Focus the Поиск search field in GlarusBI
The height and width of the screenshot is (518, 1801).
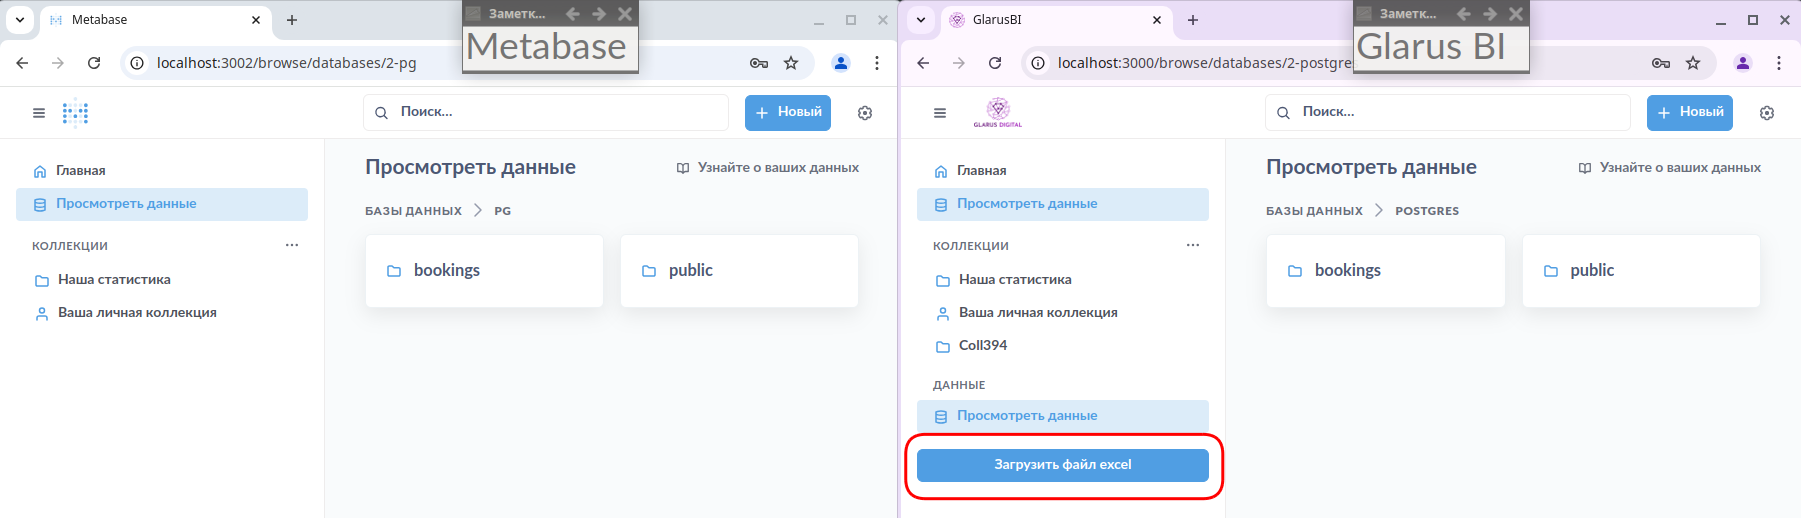pyautogui.click(x=1448, y=113)
